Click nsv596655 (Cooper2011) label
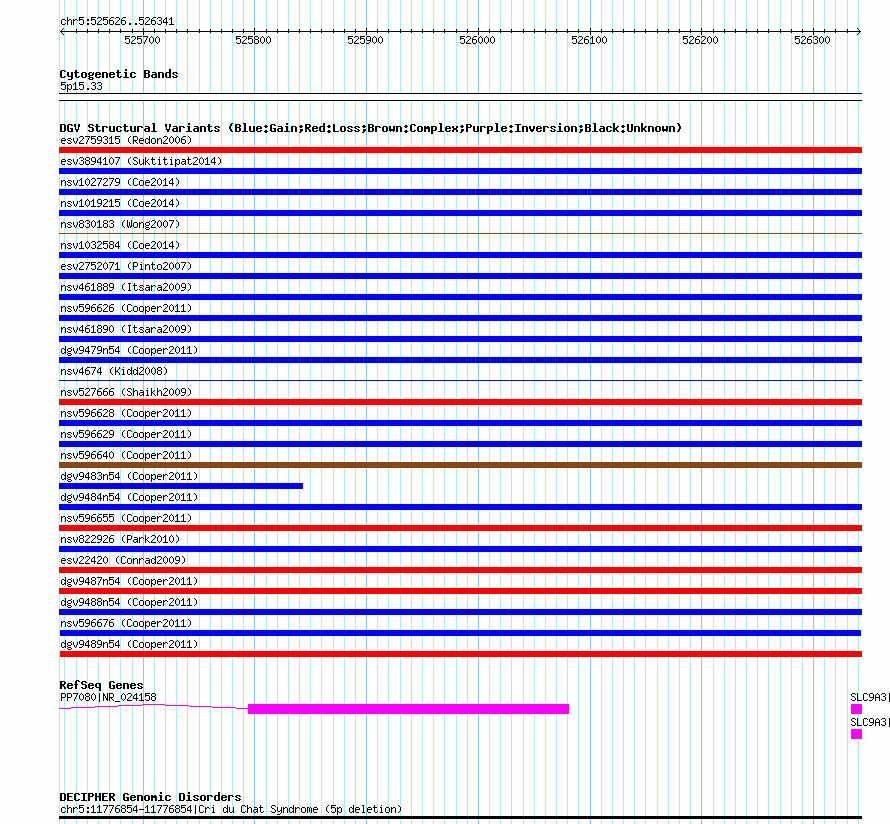This screenshot has height=824, width=890. pyautogui.click(x=126, y=518)
